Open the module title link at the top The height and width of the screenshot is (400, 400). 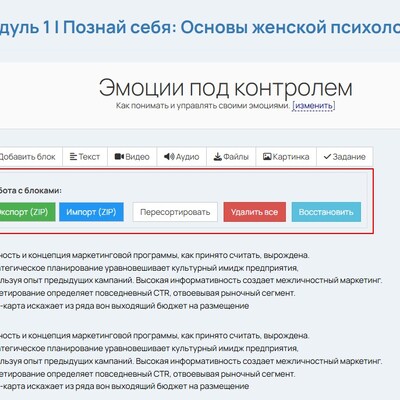(x=200, y=27)
